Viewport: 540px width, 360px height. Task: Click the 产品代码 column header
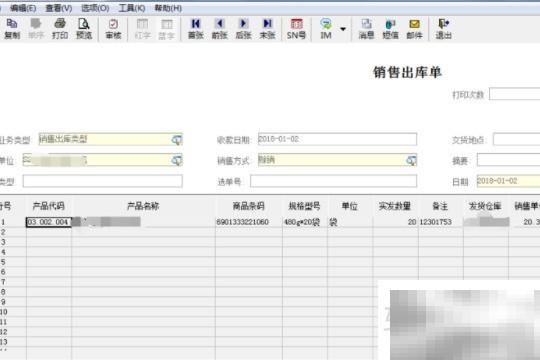coord(49,206)
